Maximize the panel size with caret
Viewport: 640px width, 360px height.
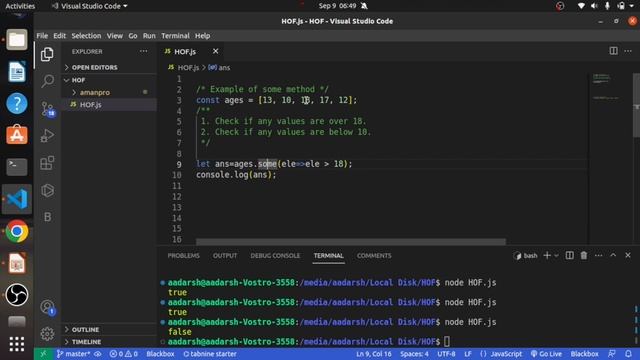point(613,255)
